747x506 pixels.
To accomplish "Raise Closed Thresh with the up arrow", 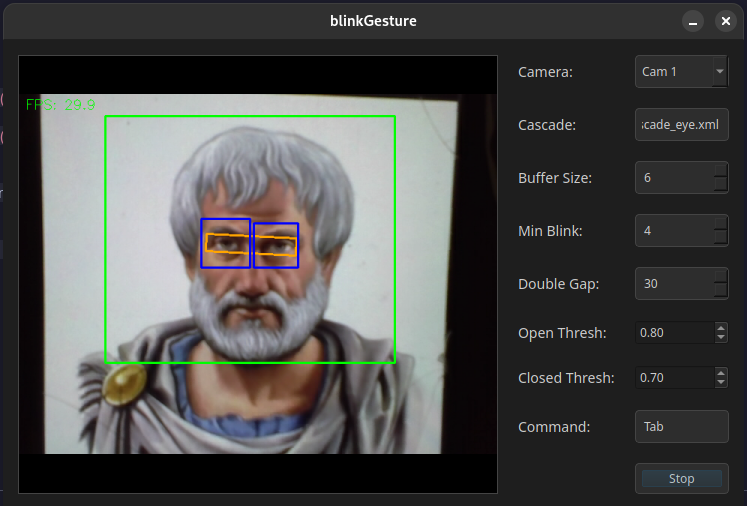I will [x=721, y=373].
